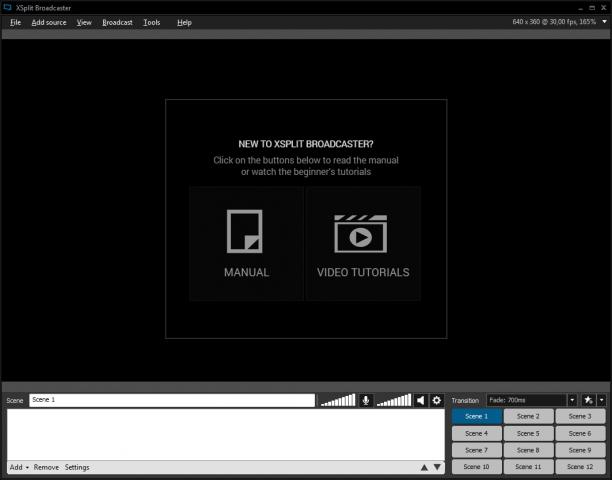612x480 pixels.
Task: Open the Help menu
Action: tap(184, 23)
